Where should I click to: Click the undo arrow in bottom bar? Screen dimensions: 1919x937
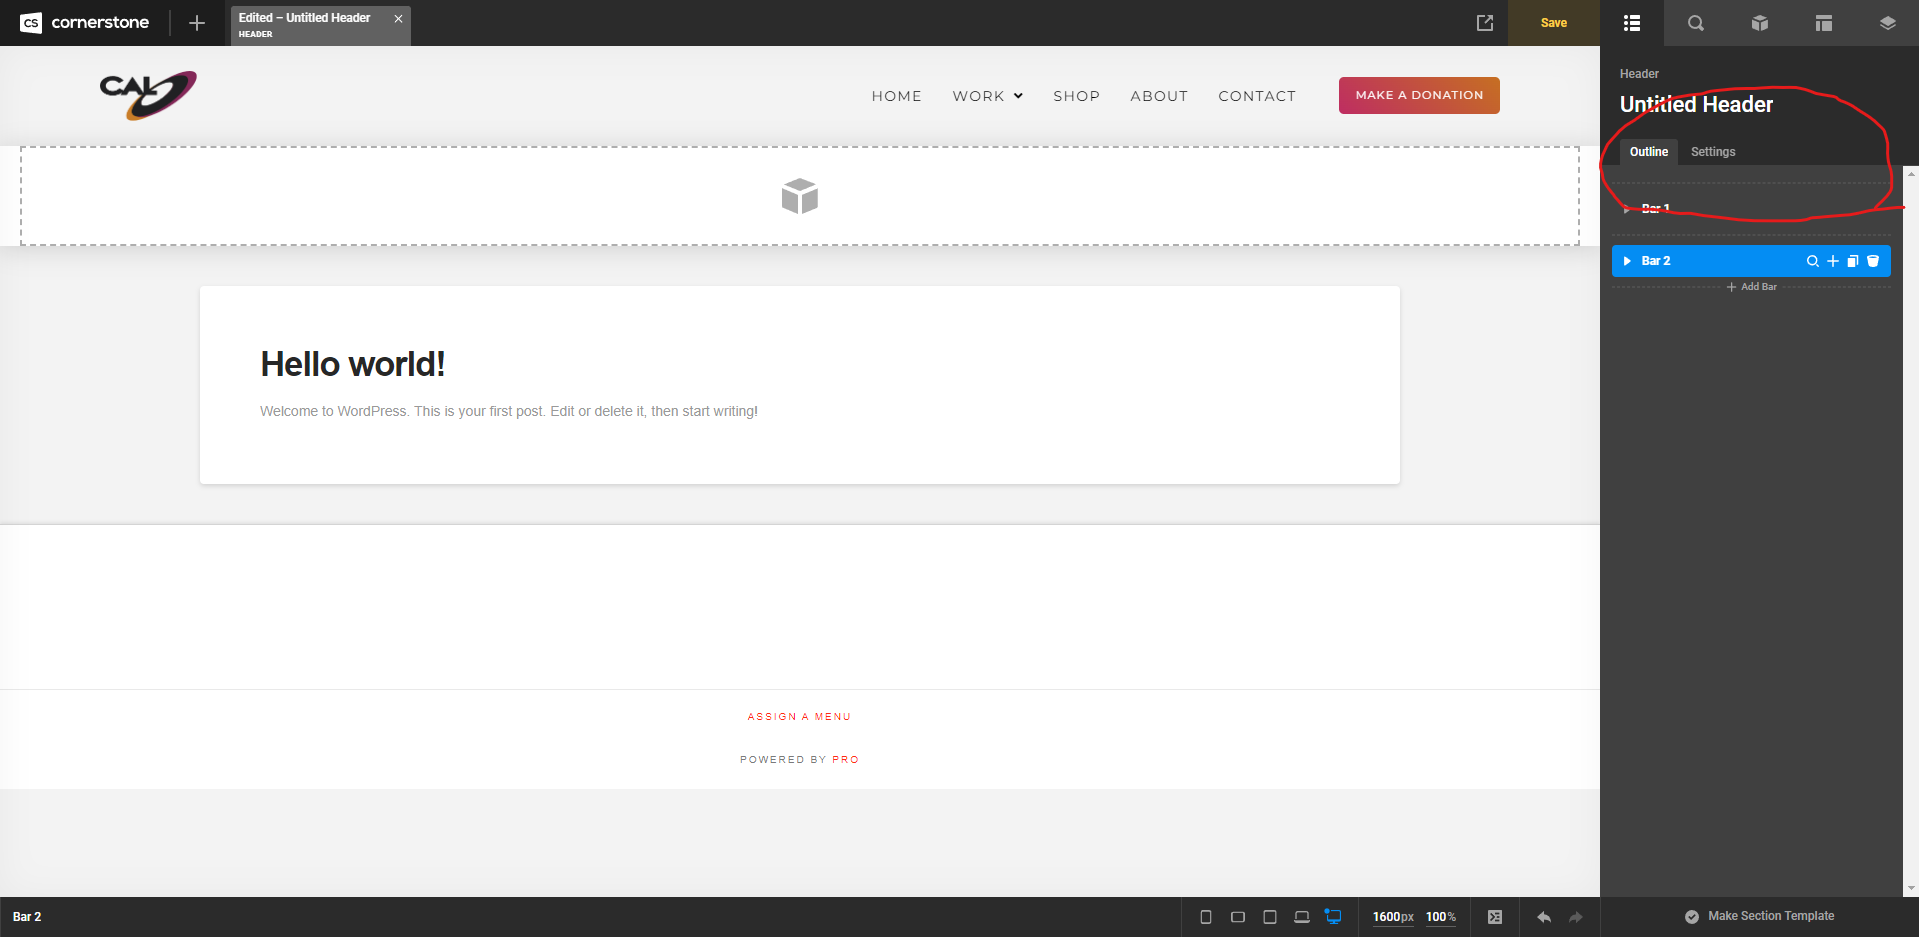tap(1543, 917)
